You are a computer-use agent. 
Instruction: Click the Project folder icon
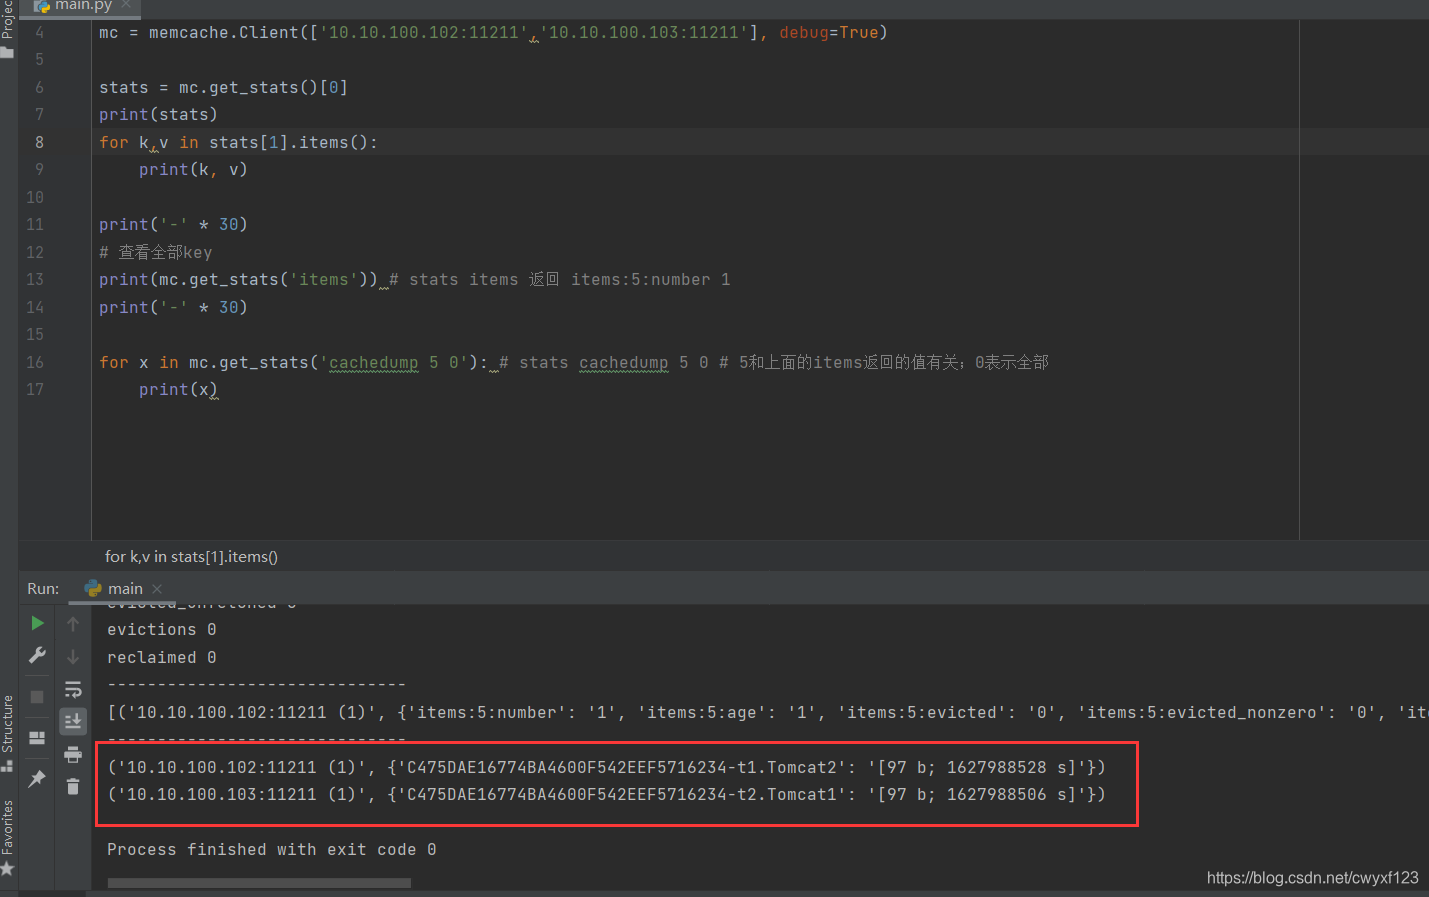8,52
